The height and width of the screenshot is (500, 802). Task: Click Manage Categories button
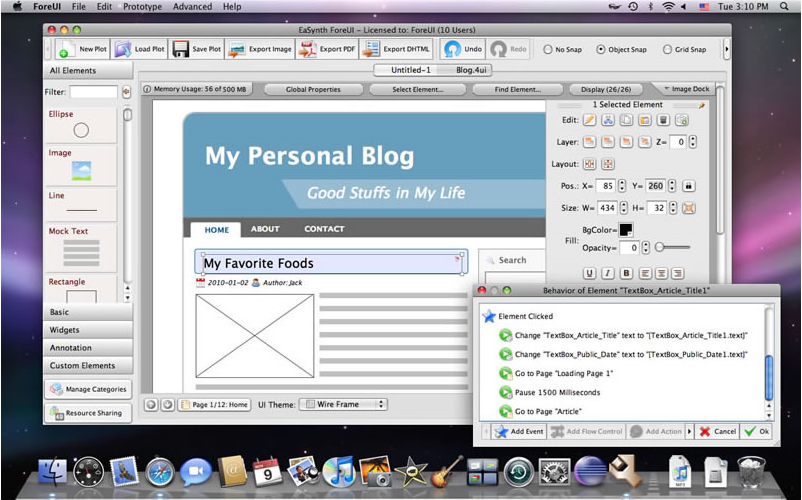(88, 389)
